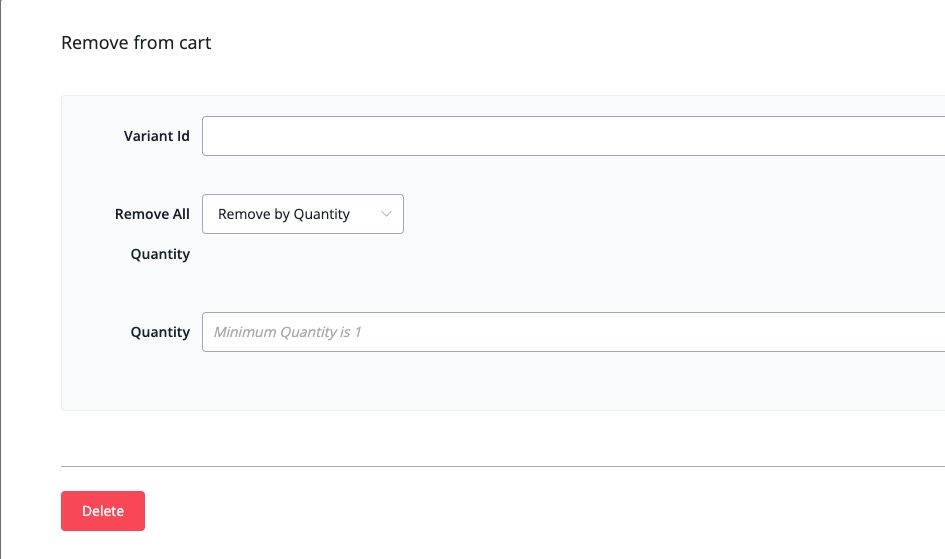This screenshot has height=559, width=945.
Task: Click the Remove from cart heading
Action: (x=136, y=43)
